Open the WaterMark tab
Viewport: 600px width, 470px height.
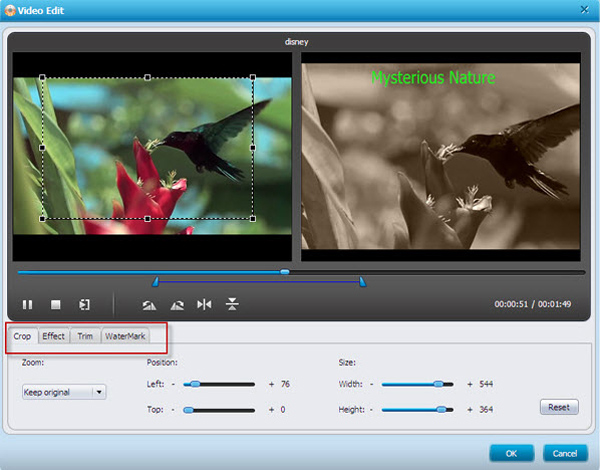pyautogui.click(x=125, y=336)
